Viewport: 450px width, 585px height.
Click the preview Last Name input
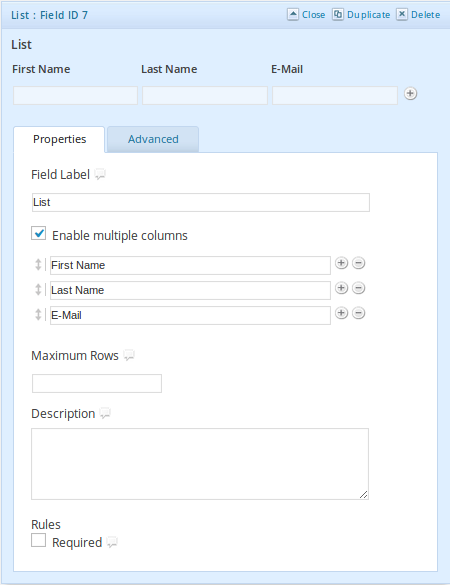click(205, 96)
